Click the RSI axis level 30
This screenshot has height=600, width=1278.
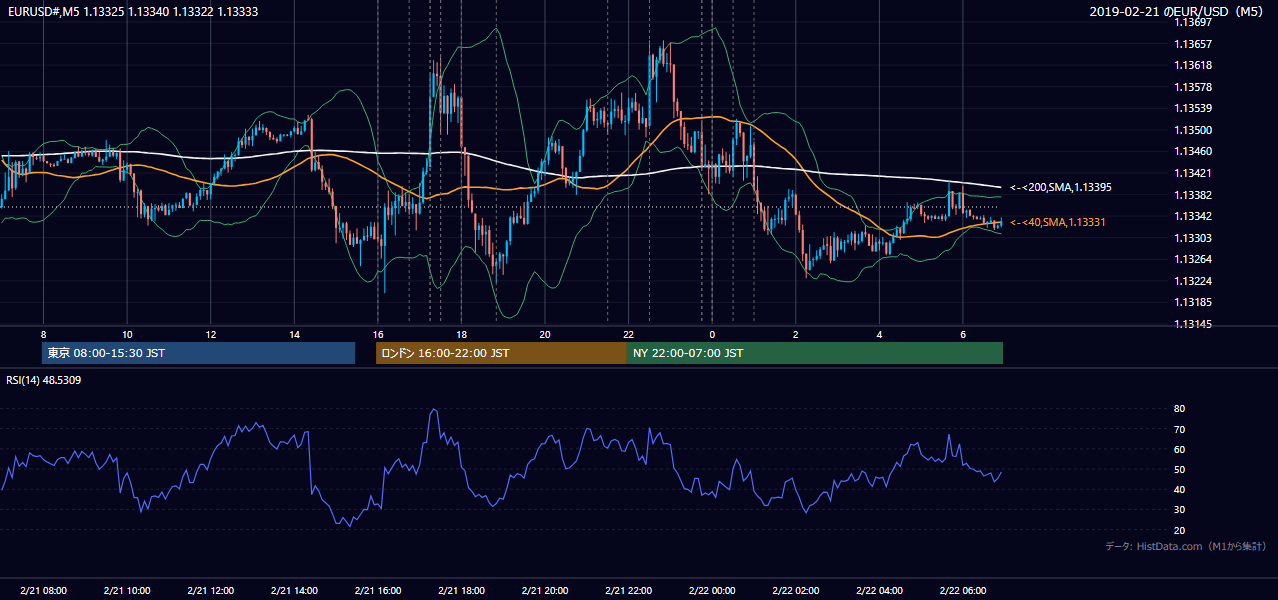[x=1179, y=510]
